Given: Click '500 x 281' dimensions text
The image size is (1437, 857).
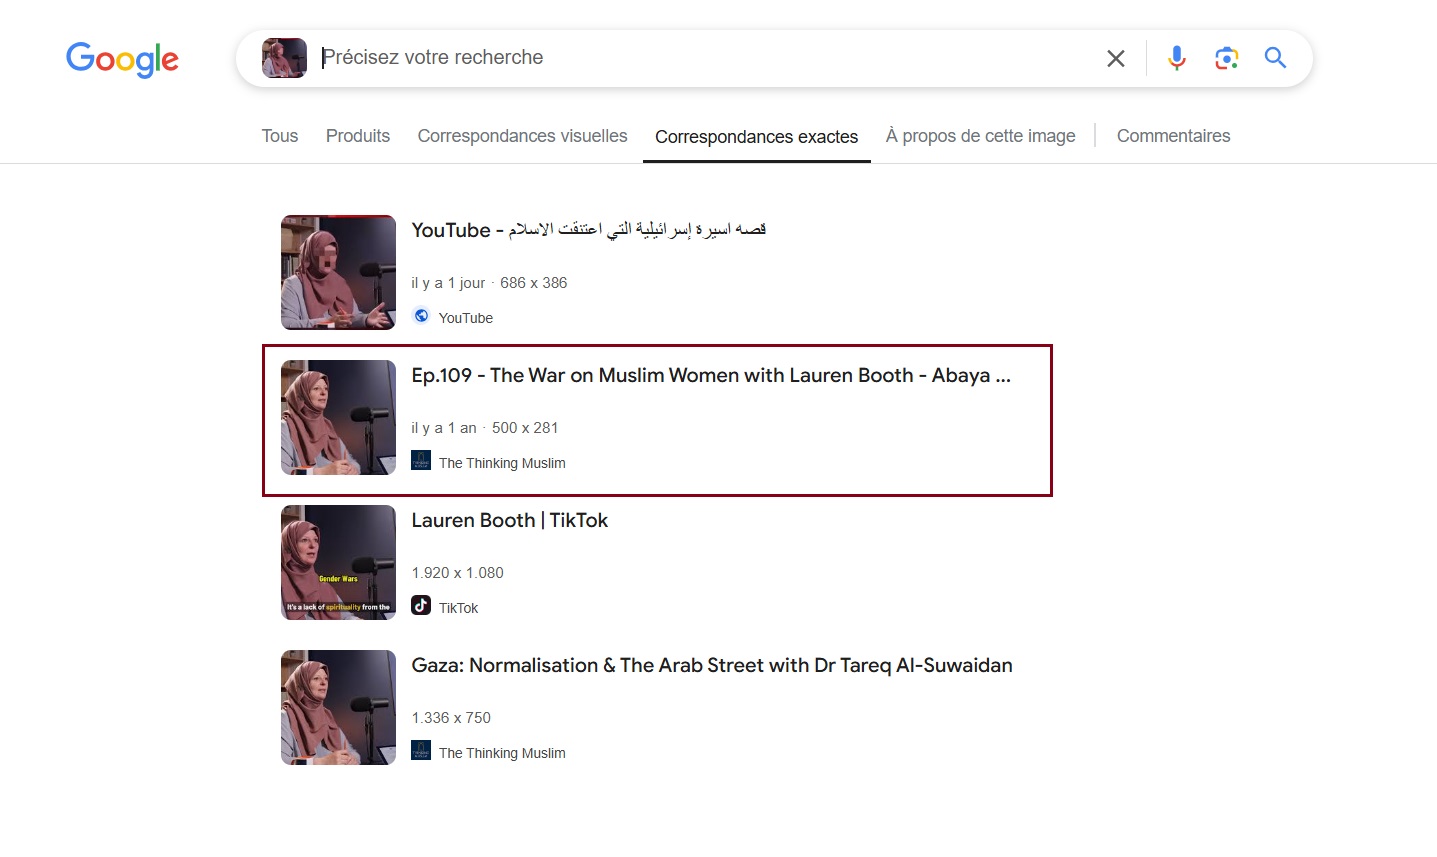Looking at the screenshot, I should pyautogui.click(x=525, y=428).
